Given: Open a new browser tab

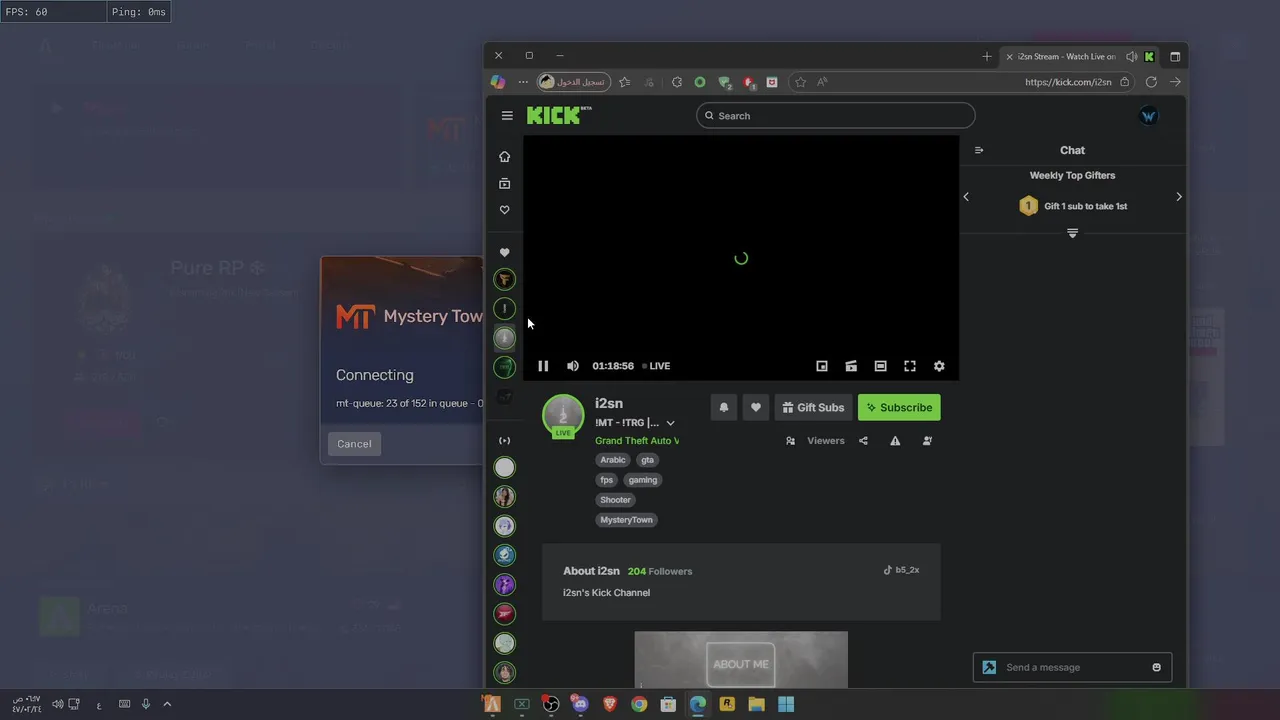Looking at the screenshot, I should (x=987, y=57).
